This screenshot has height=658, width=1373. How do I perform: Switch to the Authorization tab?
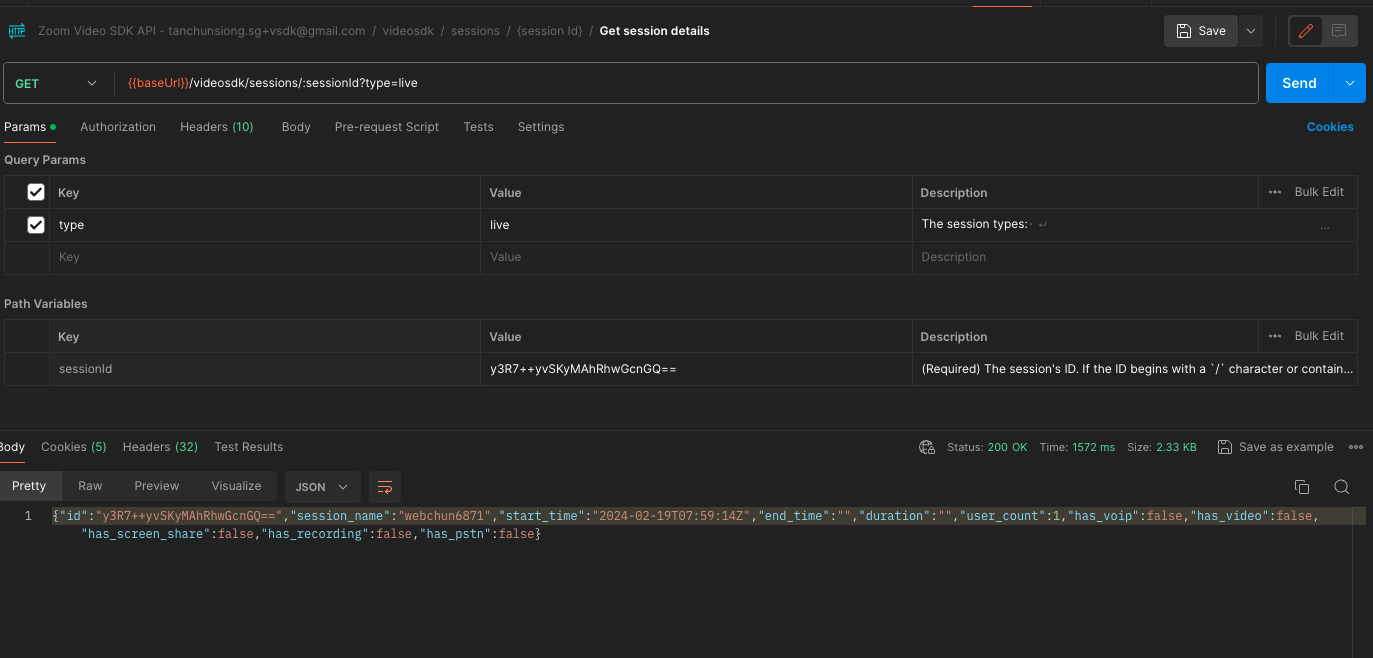pyautogui.click(x=118, y=127)
